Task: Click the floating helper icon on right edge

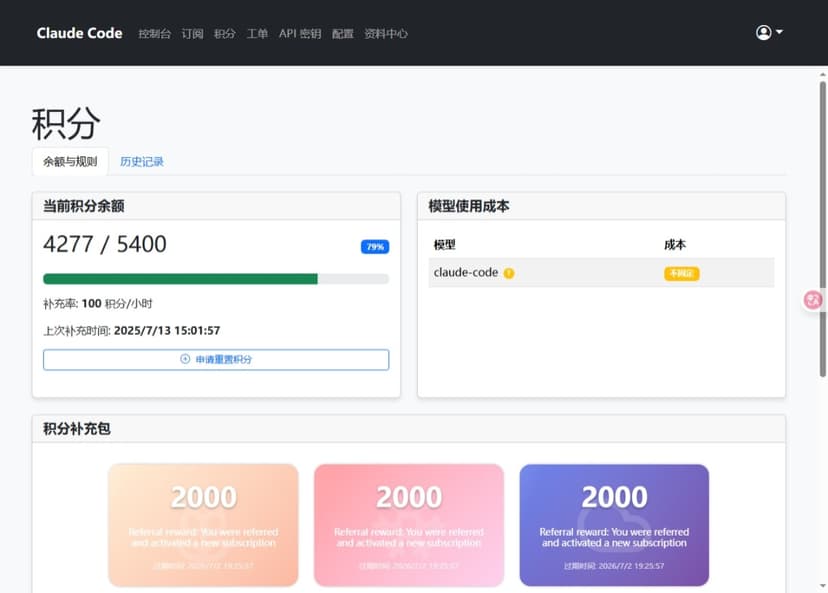Action: (x=812, y=300)
